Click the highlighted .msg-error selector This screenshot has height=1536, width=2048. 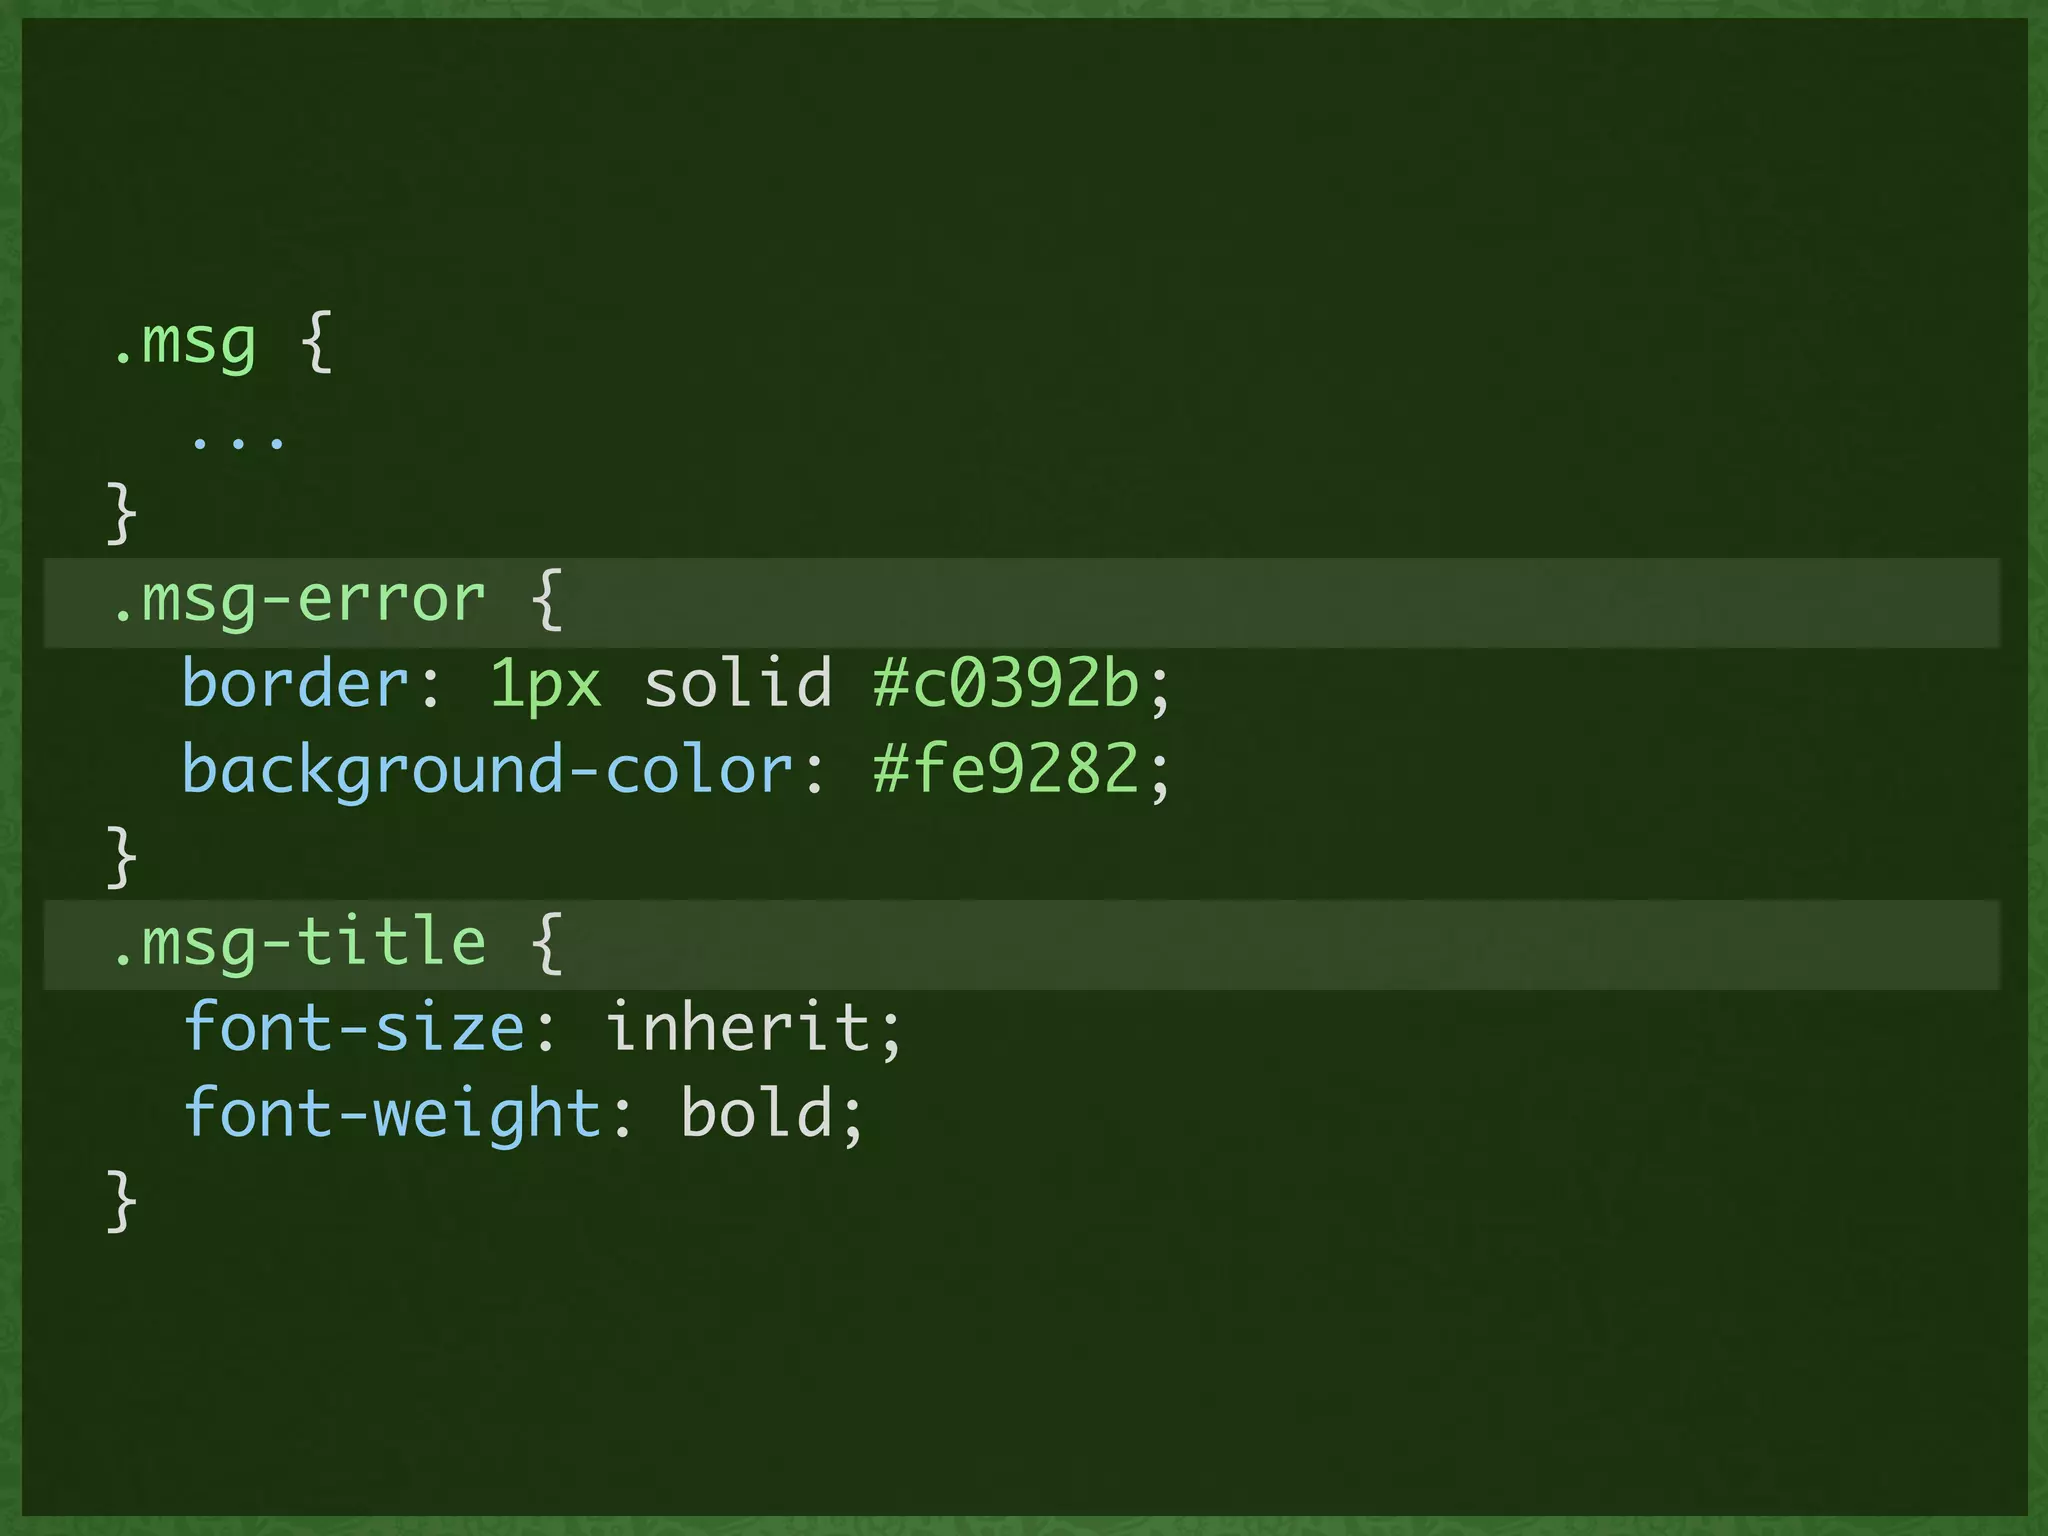299,600
